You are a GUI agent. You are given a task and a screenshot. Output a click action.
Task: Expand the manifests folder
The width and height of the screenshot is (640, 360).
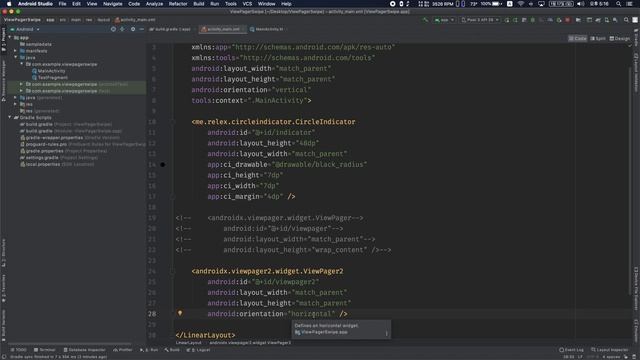coord(16,51)
